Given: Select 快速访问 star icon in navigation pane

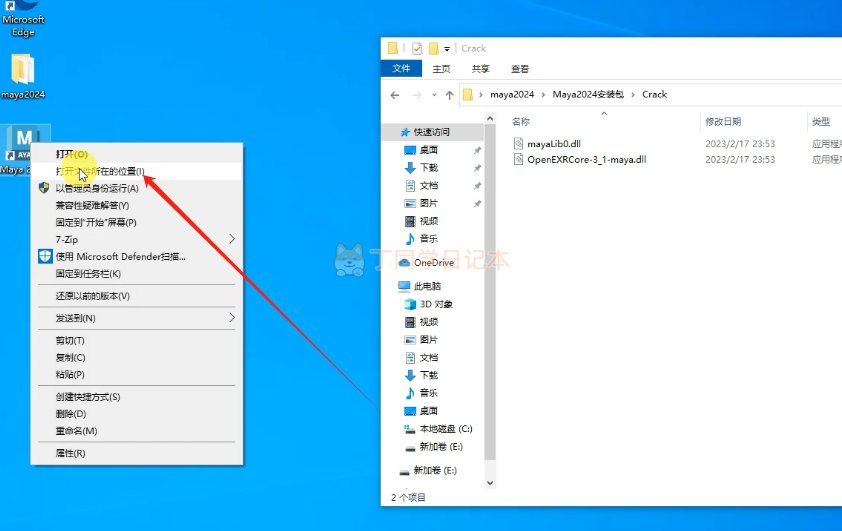Looking at the screenshot, I should coord(405,132).
